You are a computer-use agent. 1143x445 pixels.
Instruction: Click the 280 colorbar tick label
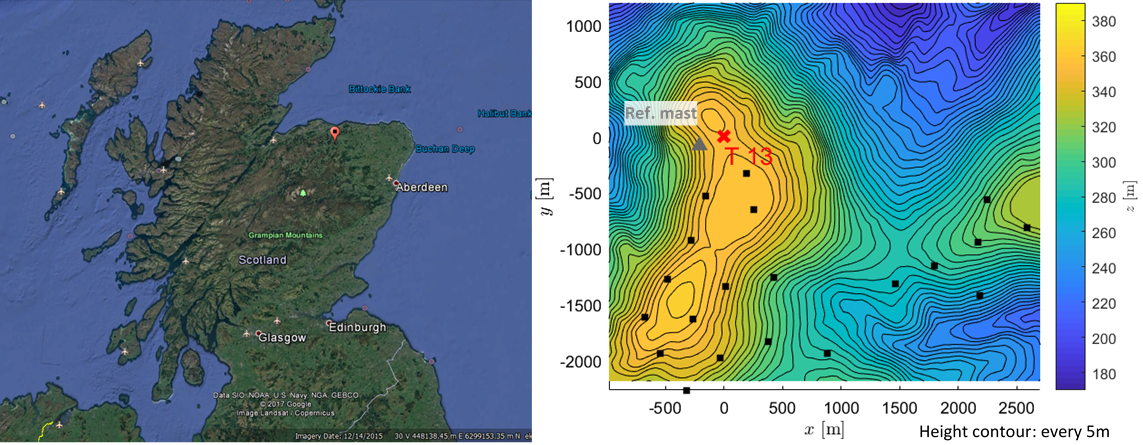[x=1103, y=198]
